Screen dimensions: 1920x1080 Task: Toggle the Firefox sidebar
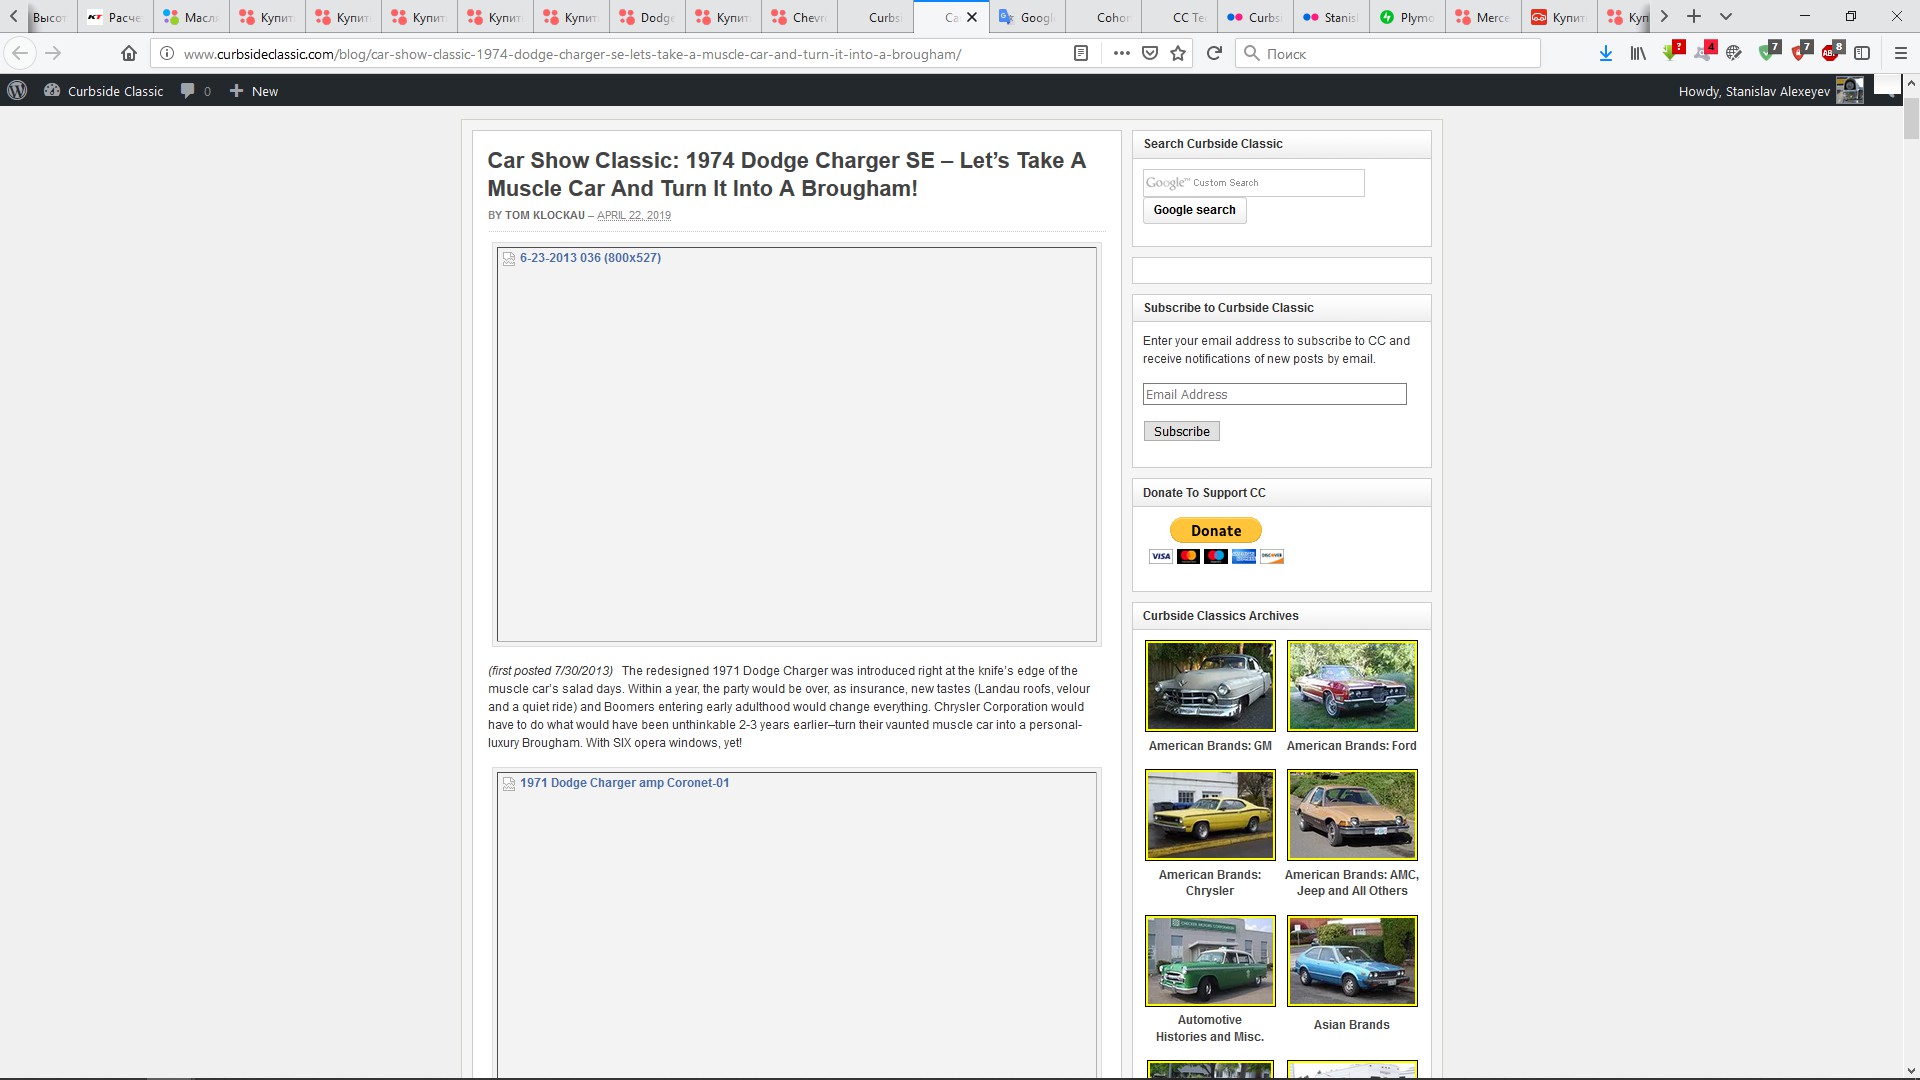tap(1862, 54)
